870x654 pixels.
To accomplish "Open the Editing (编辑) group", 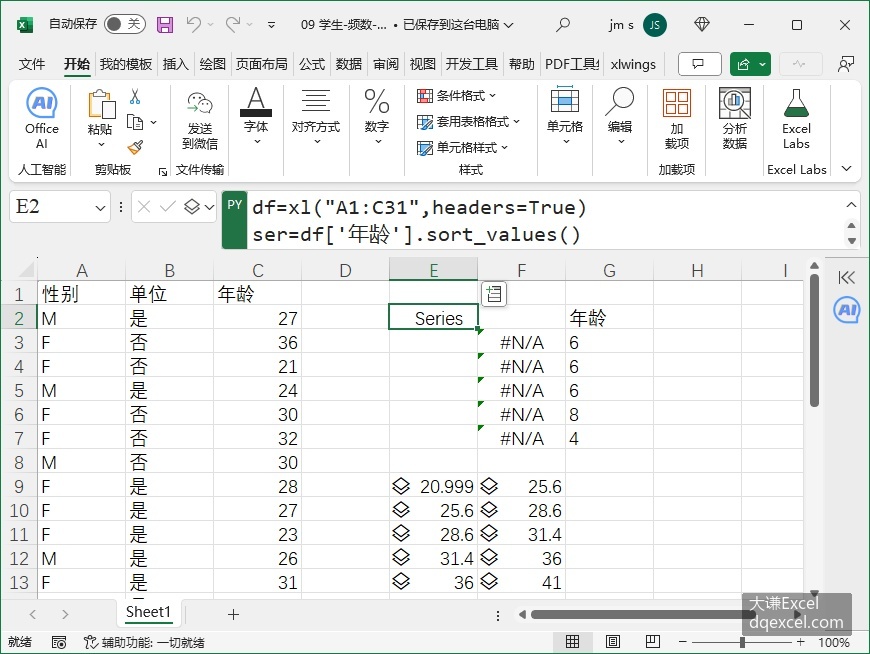I will coord(620,116).
